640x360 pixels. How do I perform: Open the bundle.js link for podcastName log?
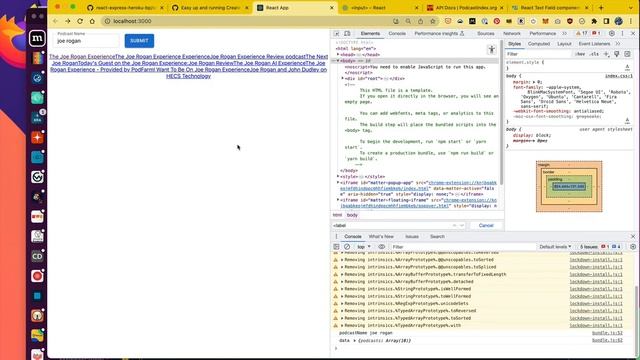607,333
